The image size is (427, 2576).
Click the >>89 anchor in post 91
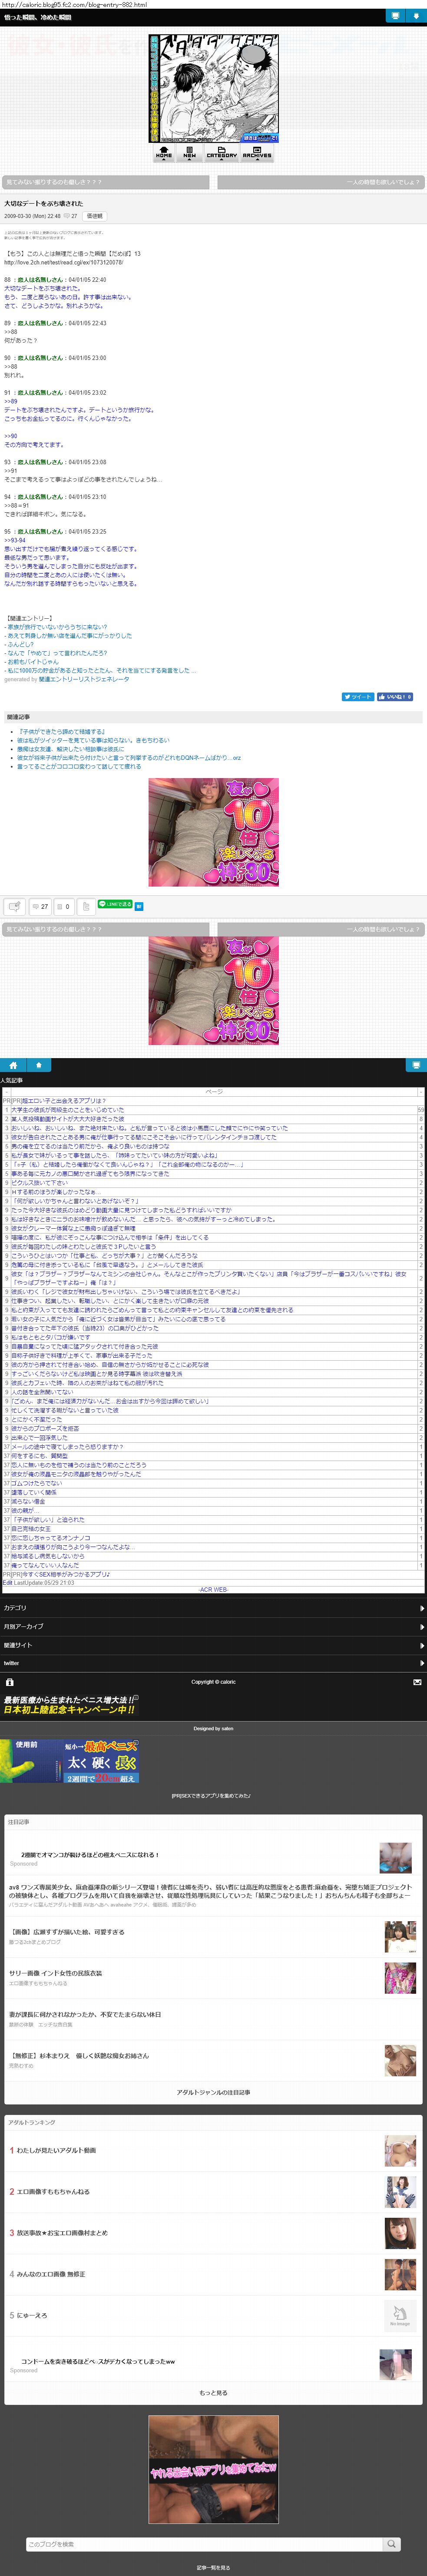pos(10,401)
